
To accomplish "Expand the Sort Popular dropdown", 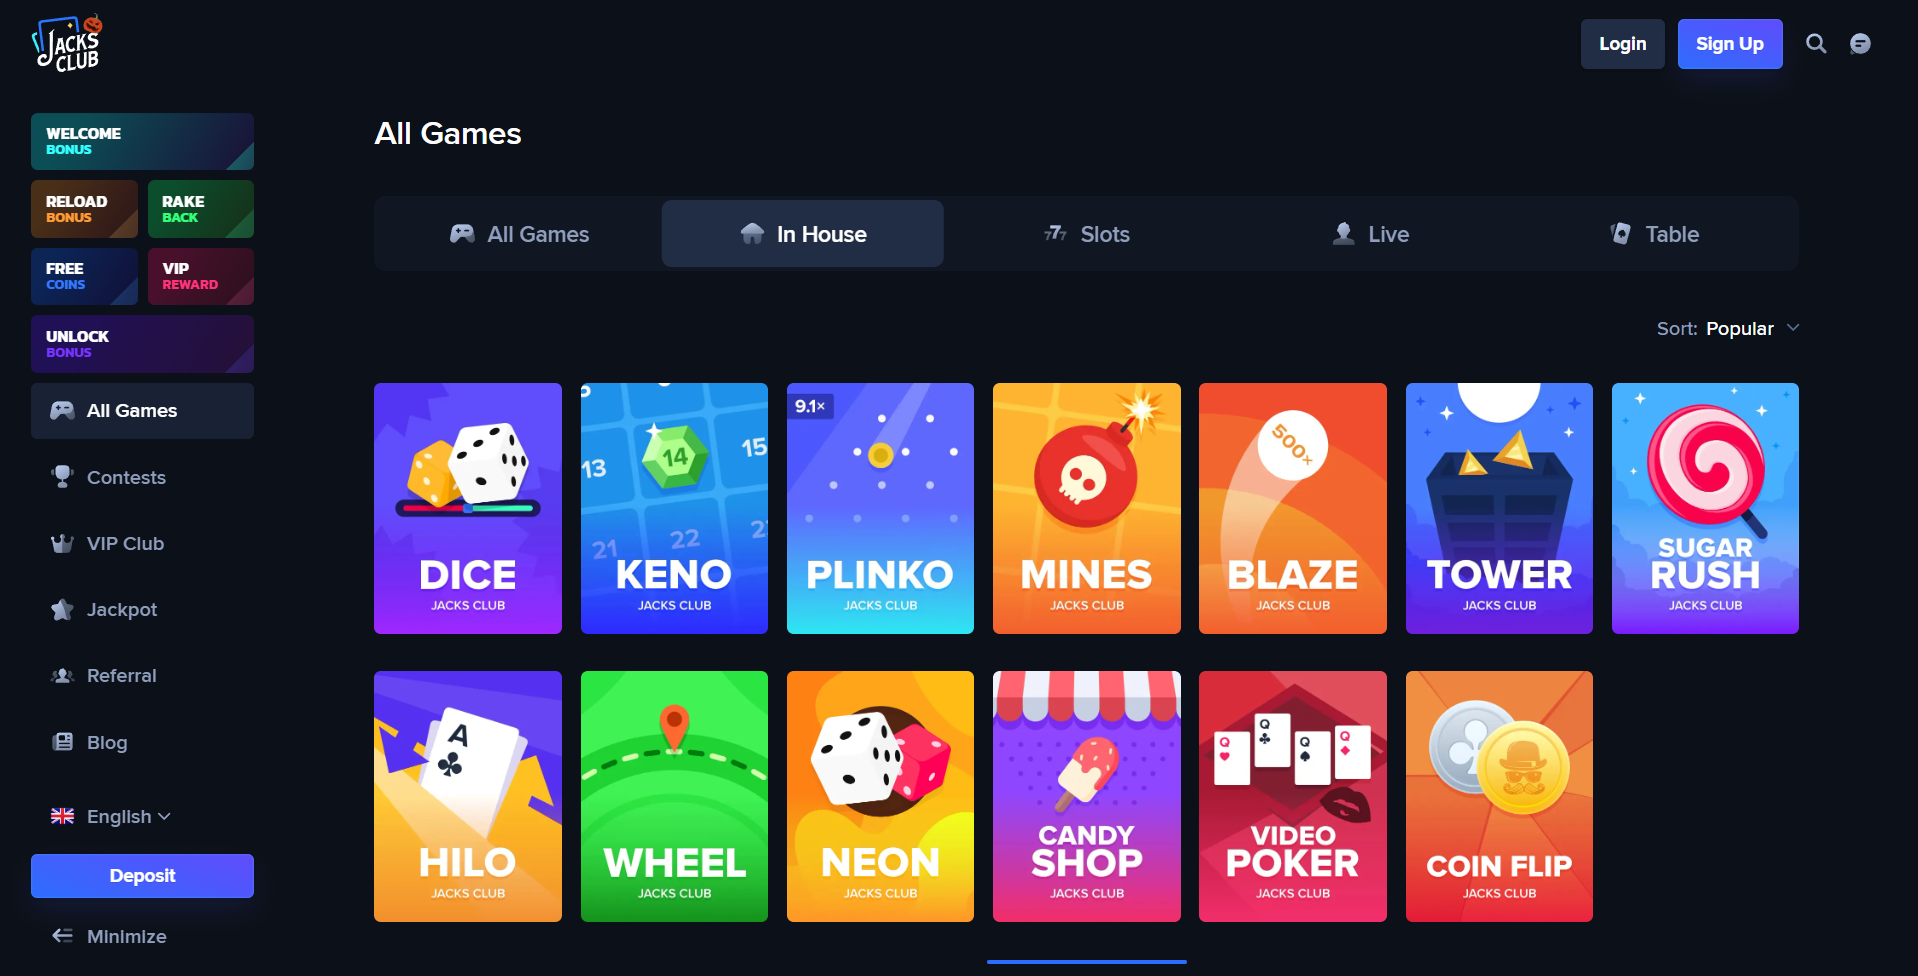I will point(1728,329).
